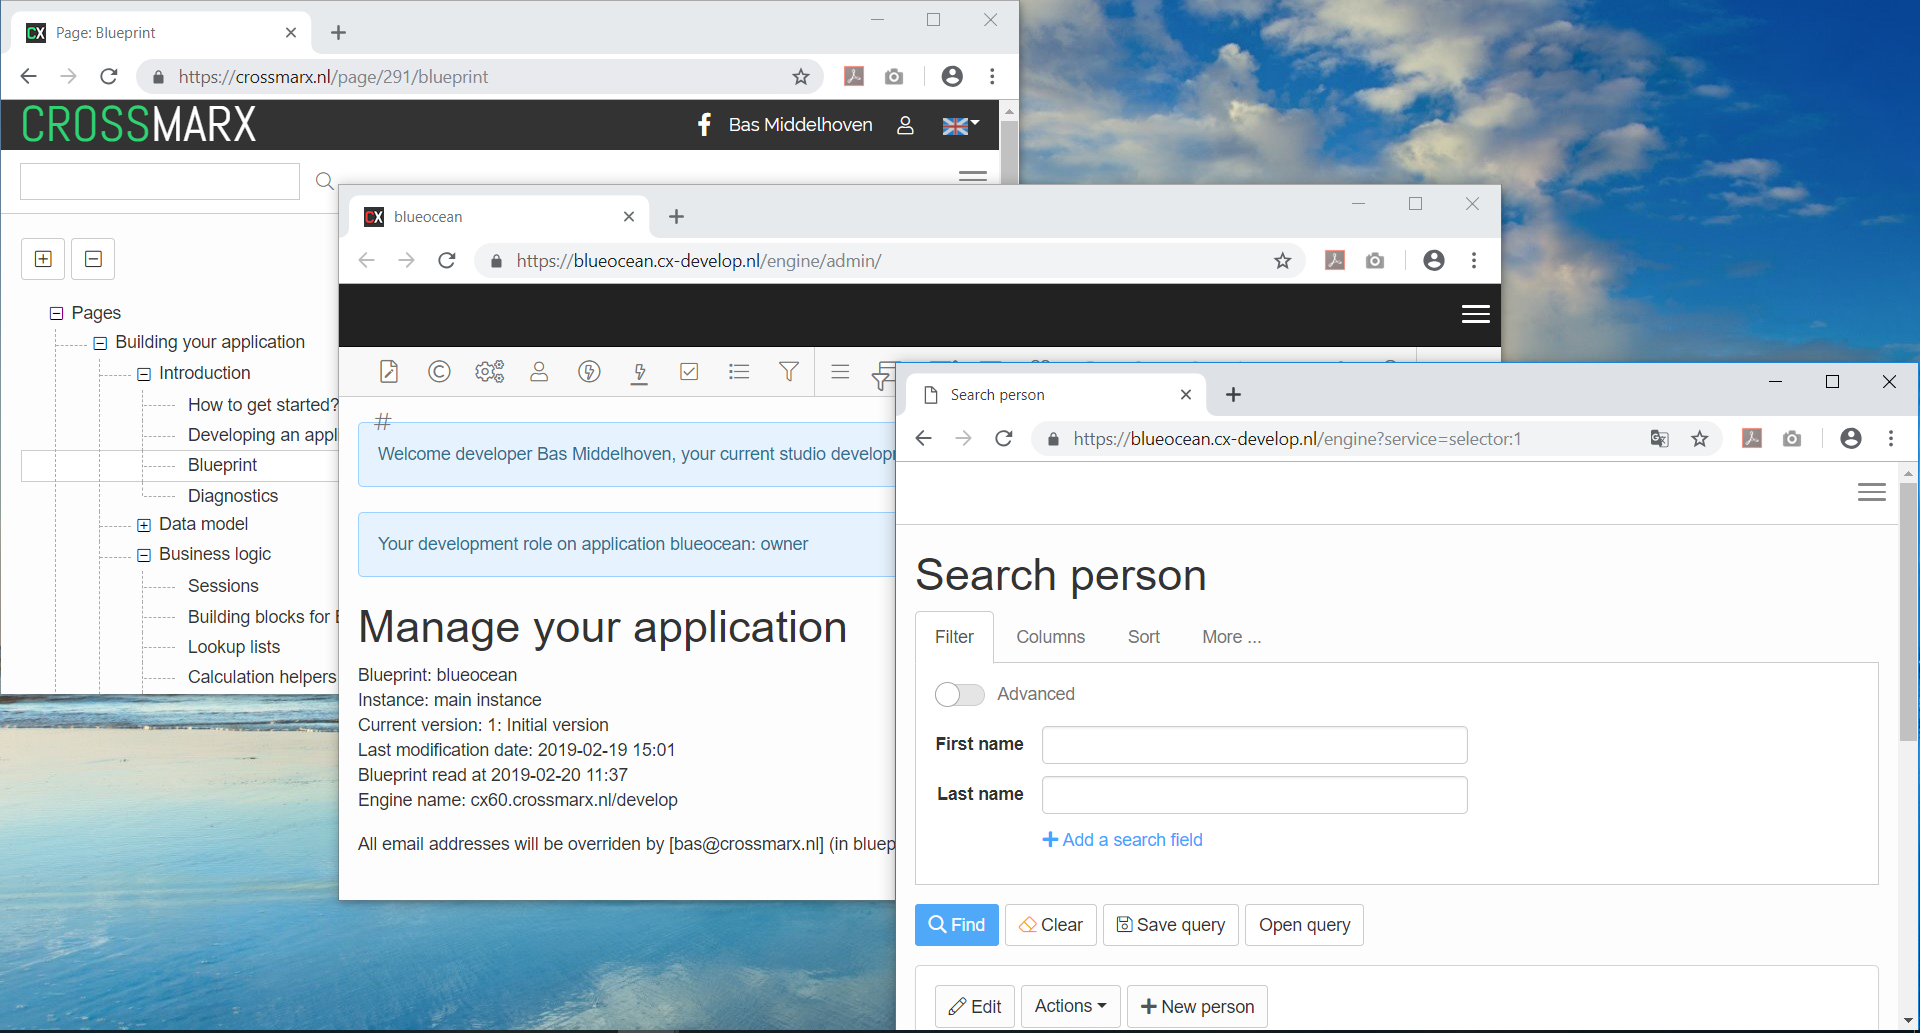Switch to the Sort tab
1920x1033 pixels.
coord(1143,637)
